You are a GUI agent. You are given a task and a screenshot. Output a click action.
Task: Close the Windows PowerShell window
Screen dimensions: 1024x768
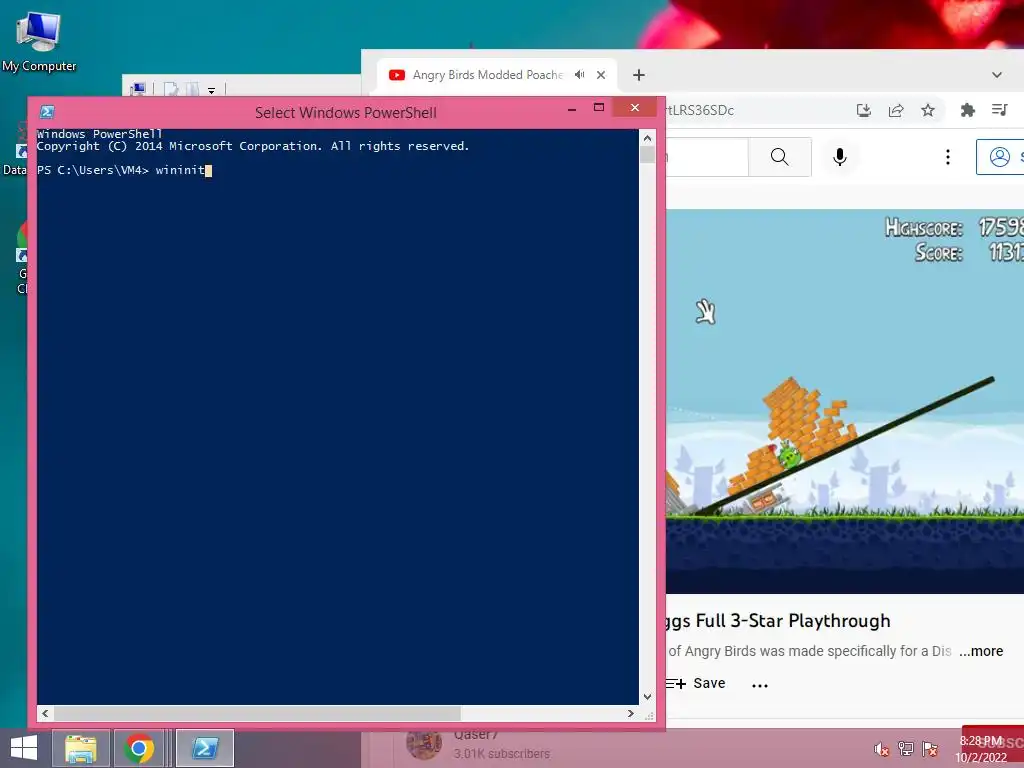[634, 108]
